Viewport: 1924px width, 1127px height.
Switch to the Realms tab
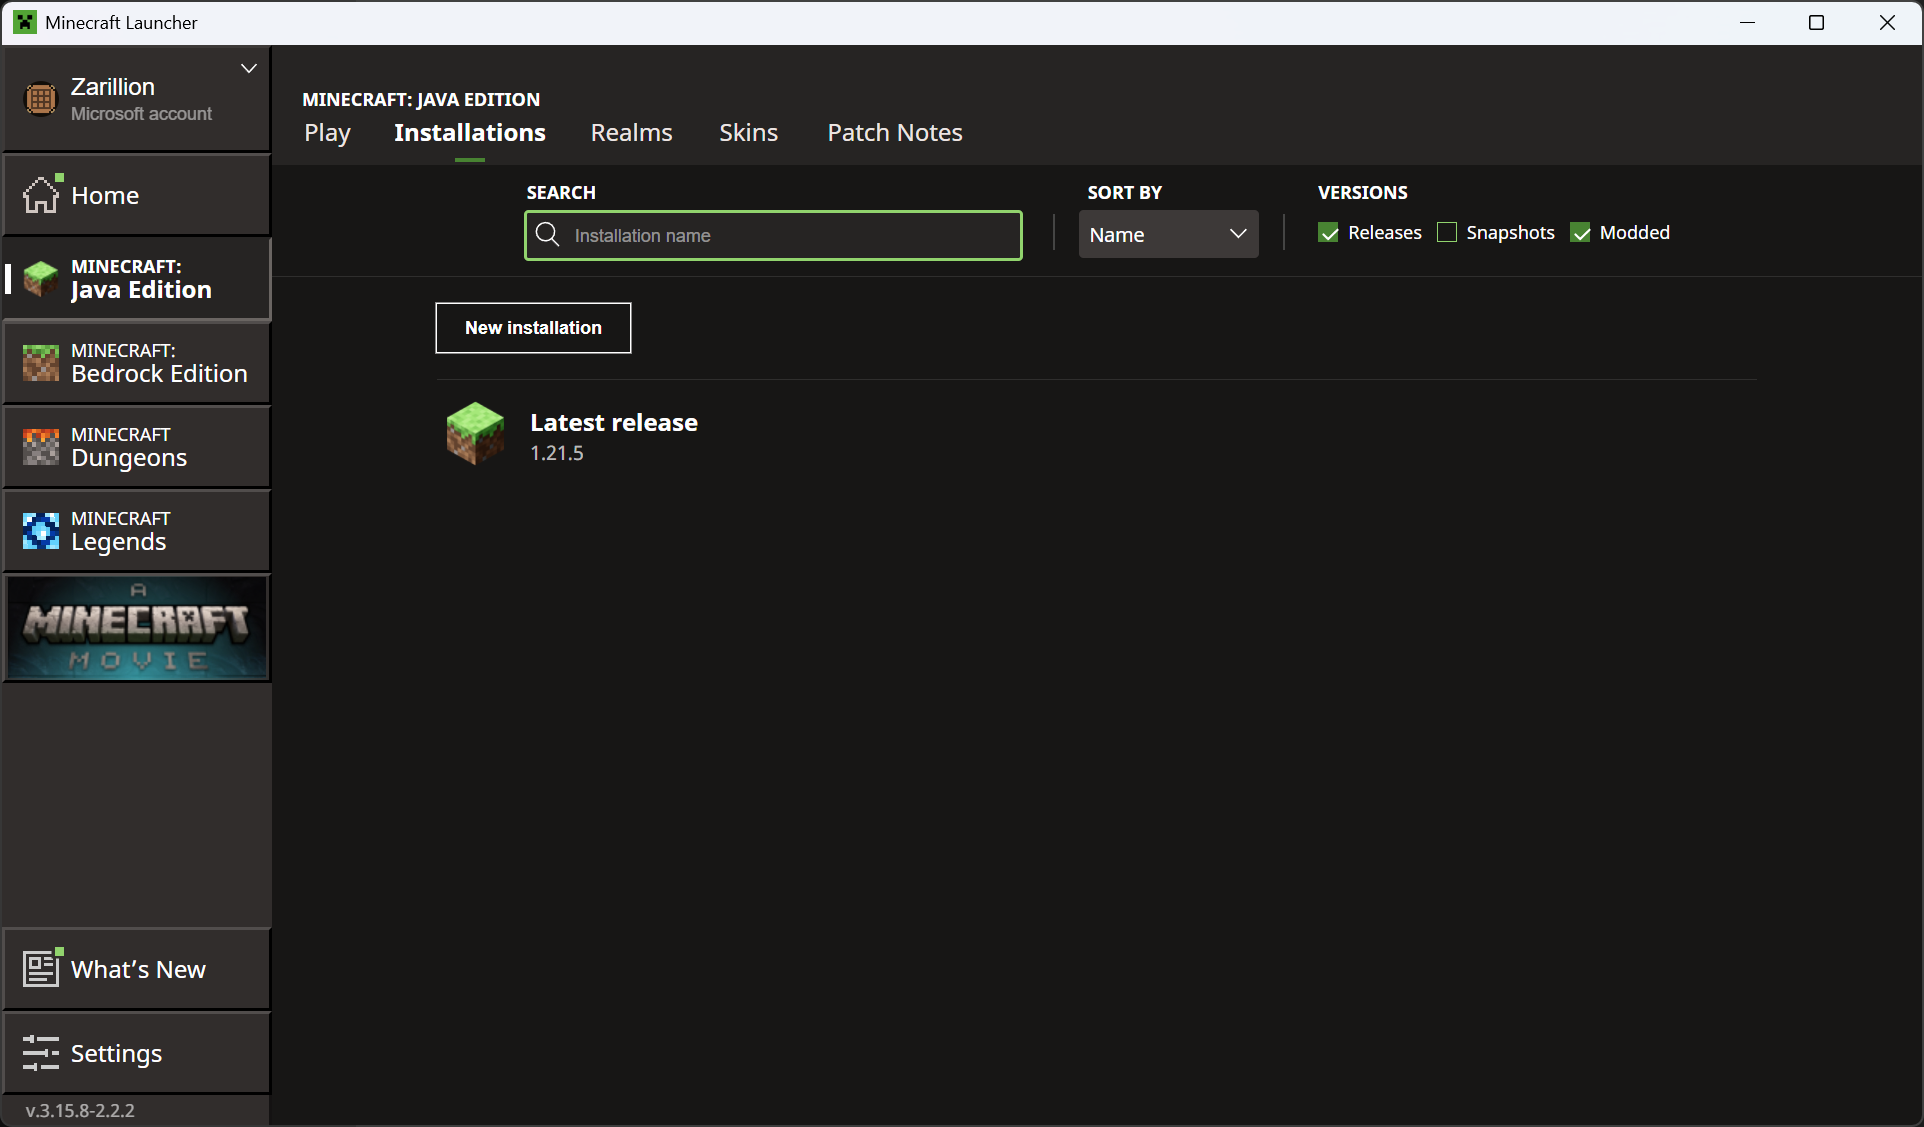click(631, 133)
